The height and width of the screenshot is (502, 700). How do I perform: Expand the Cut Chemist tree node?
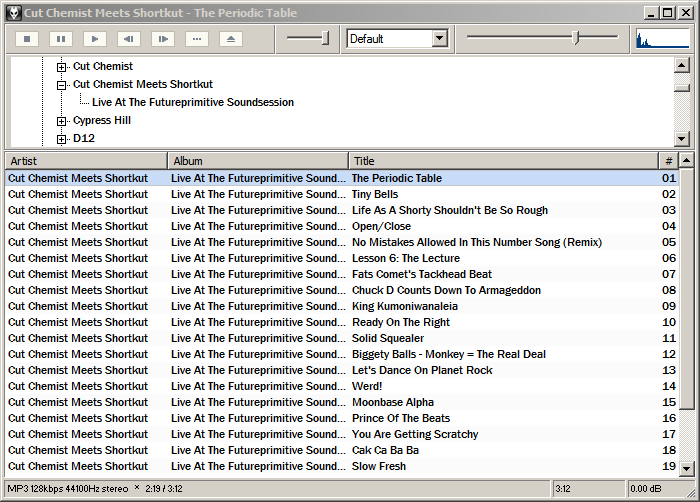(x=62, y=67)
